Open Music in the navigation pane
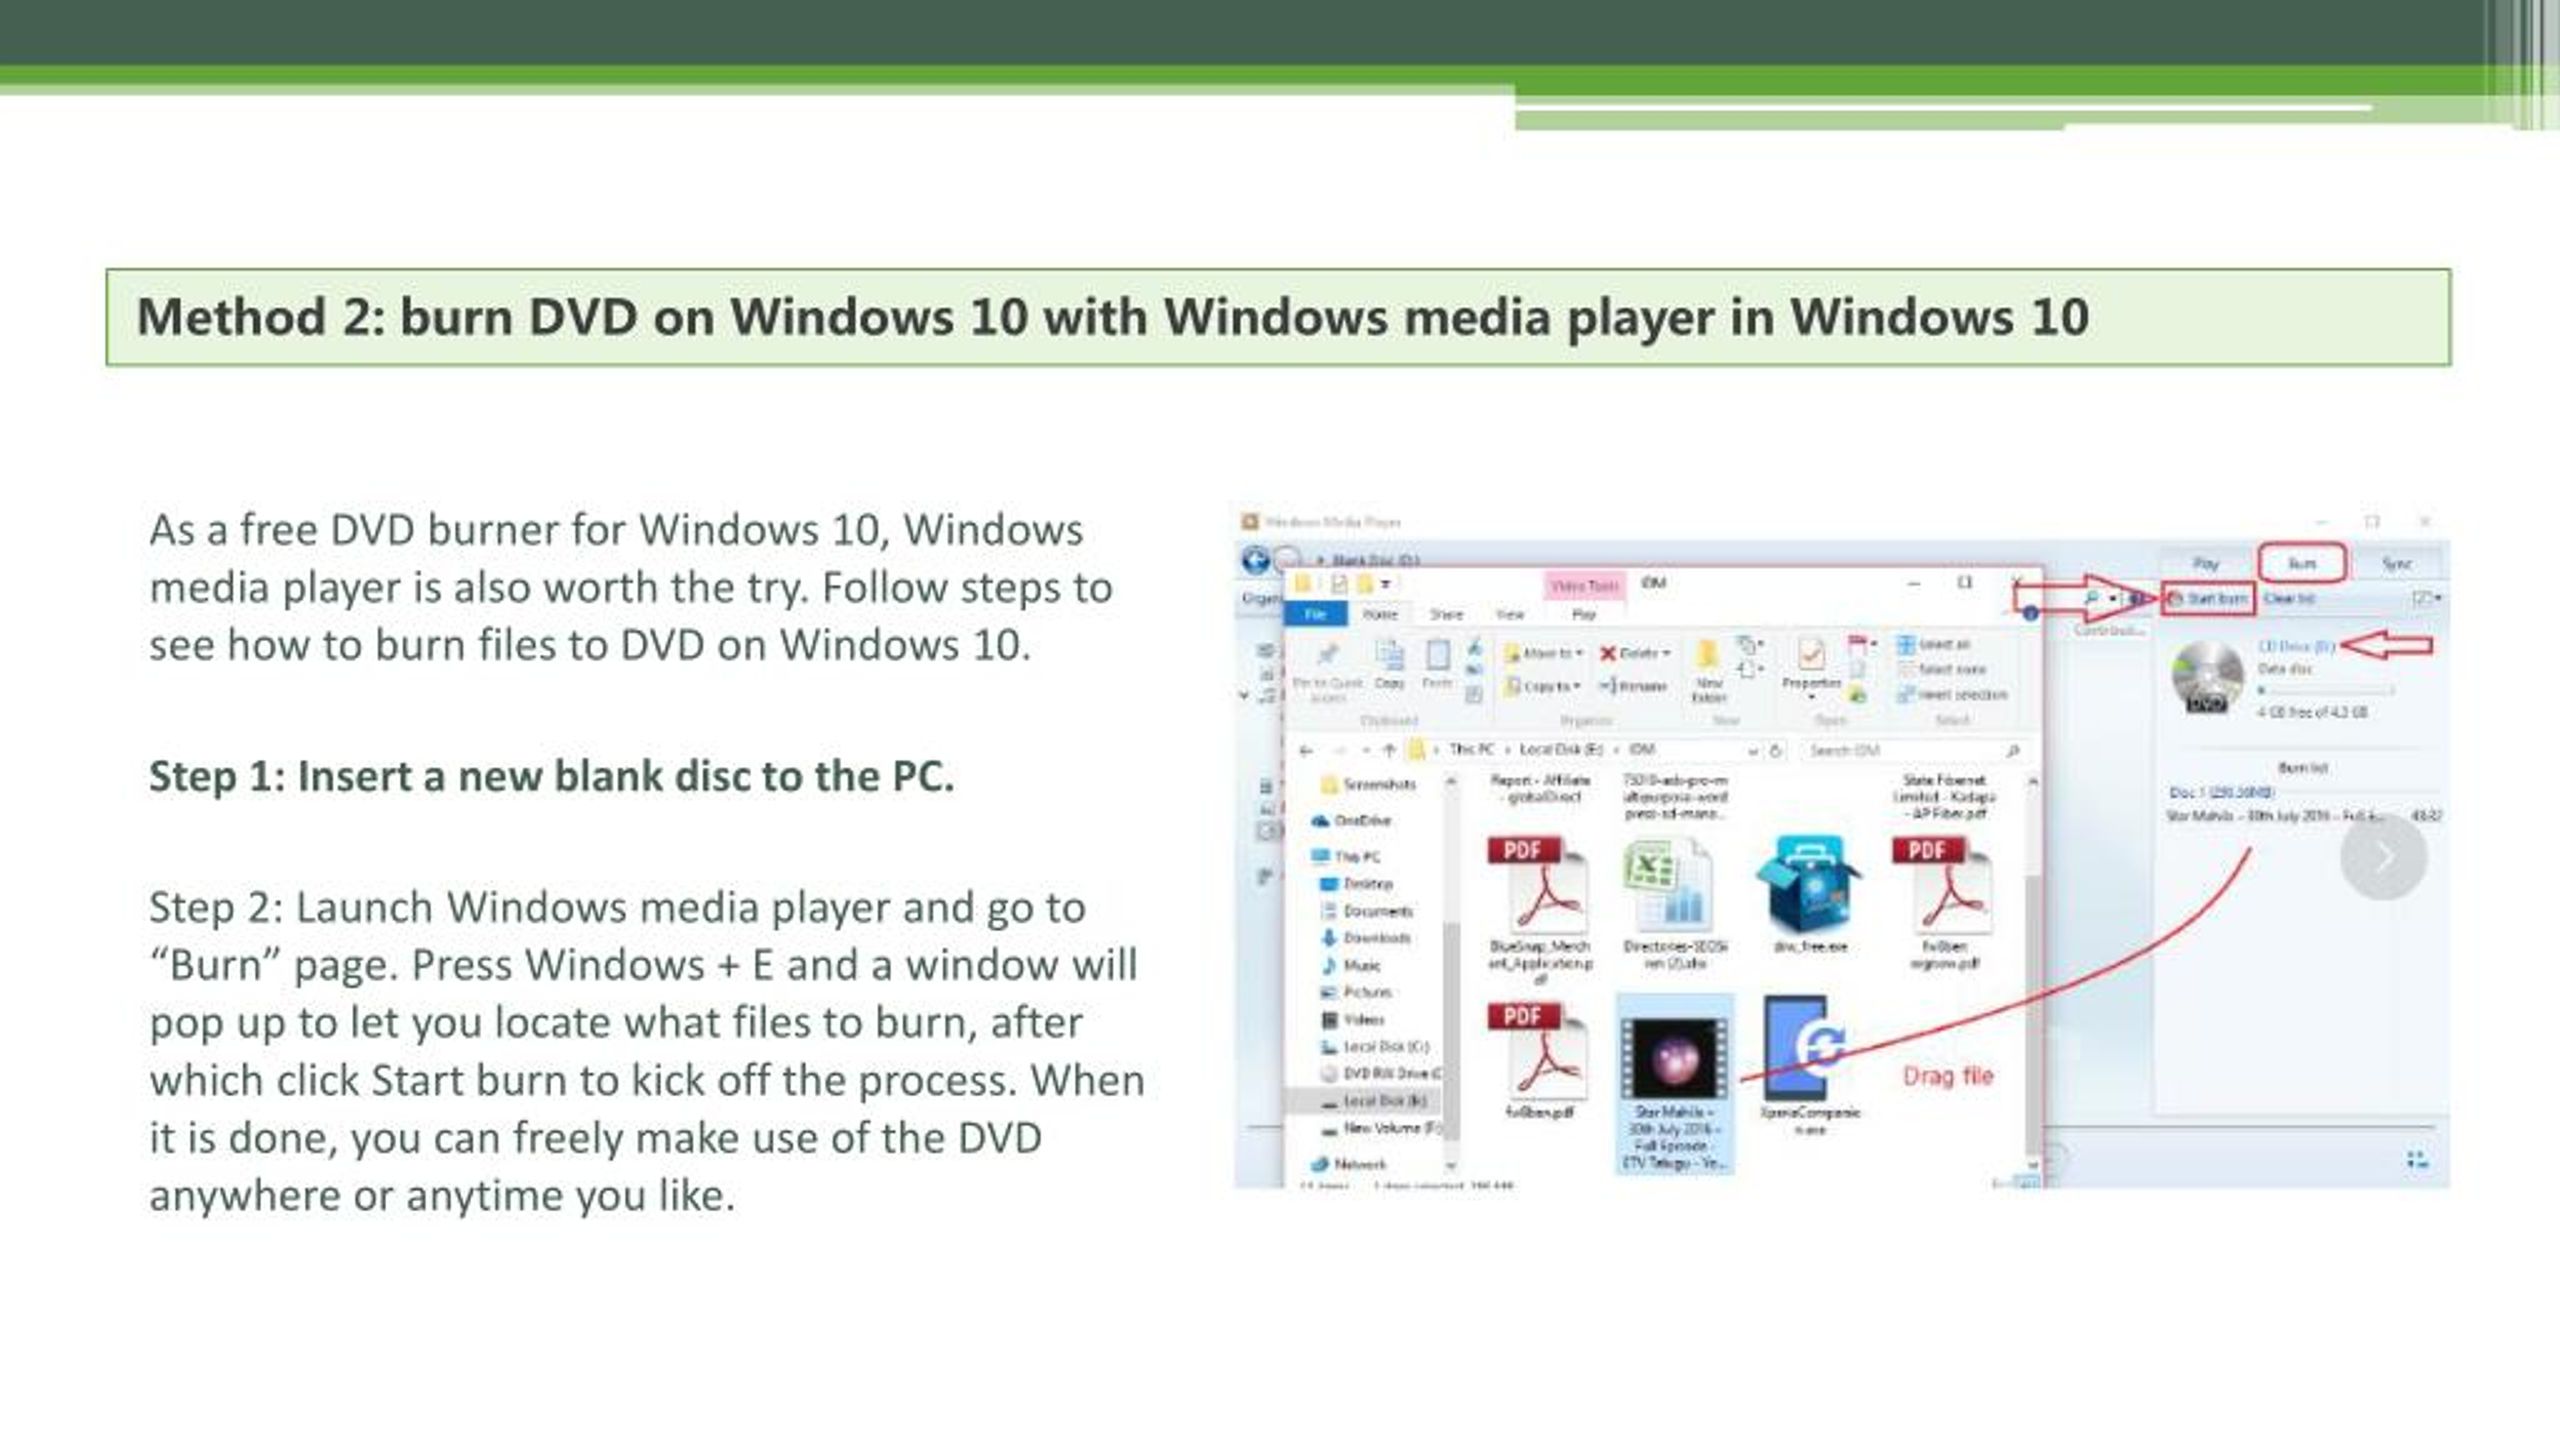The height and width of the screenshot is (1440, 2560). pyautogui.click(x=1351, y=966)
